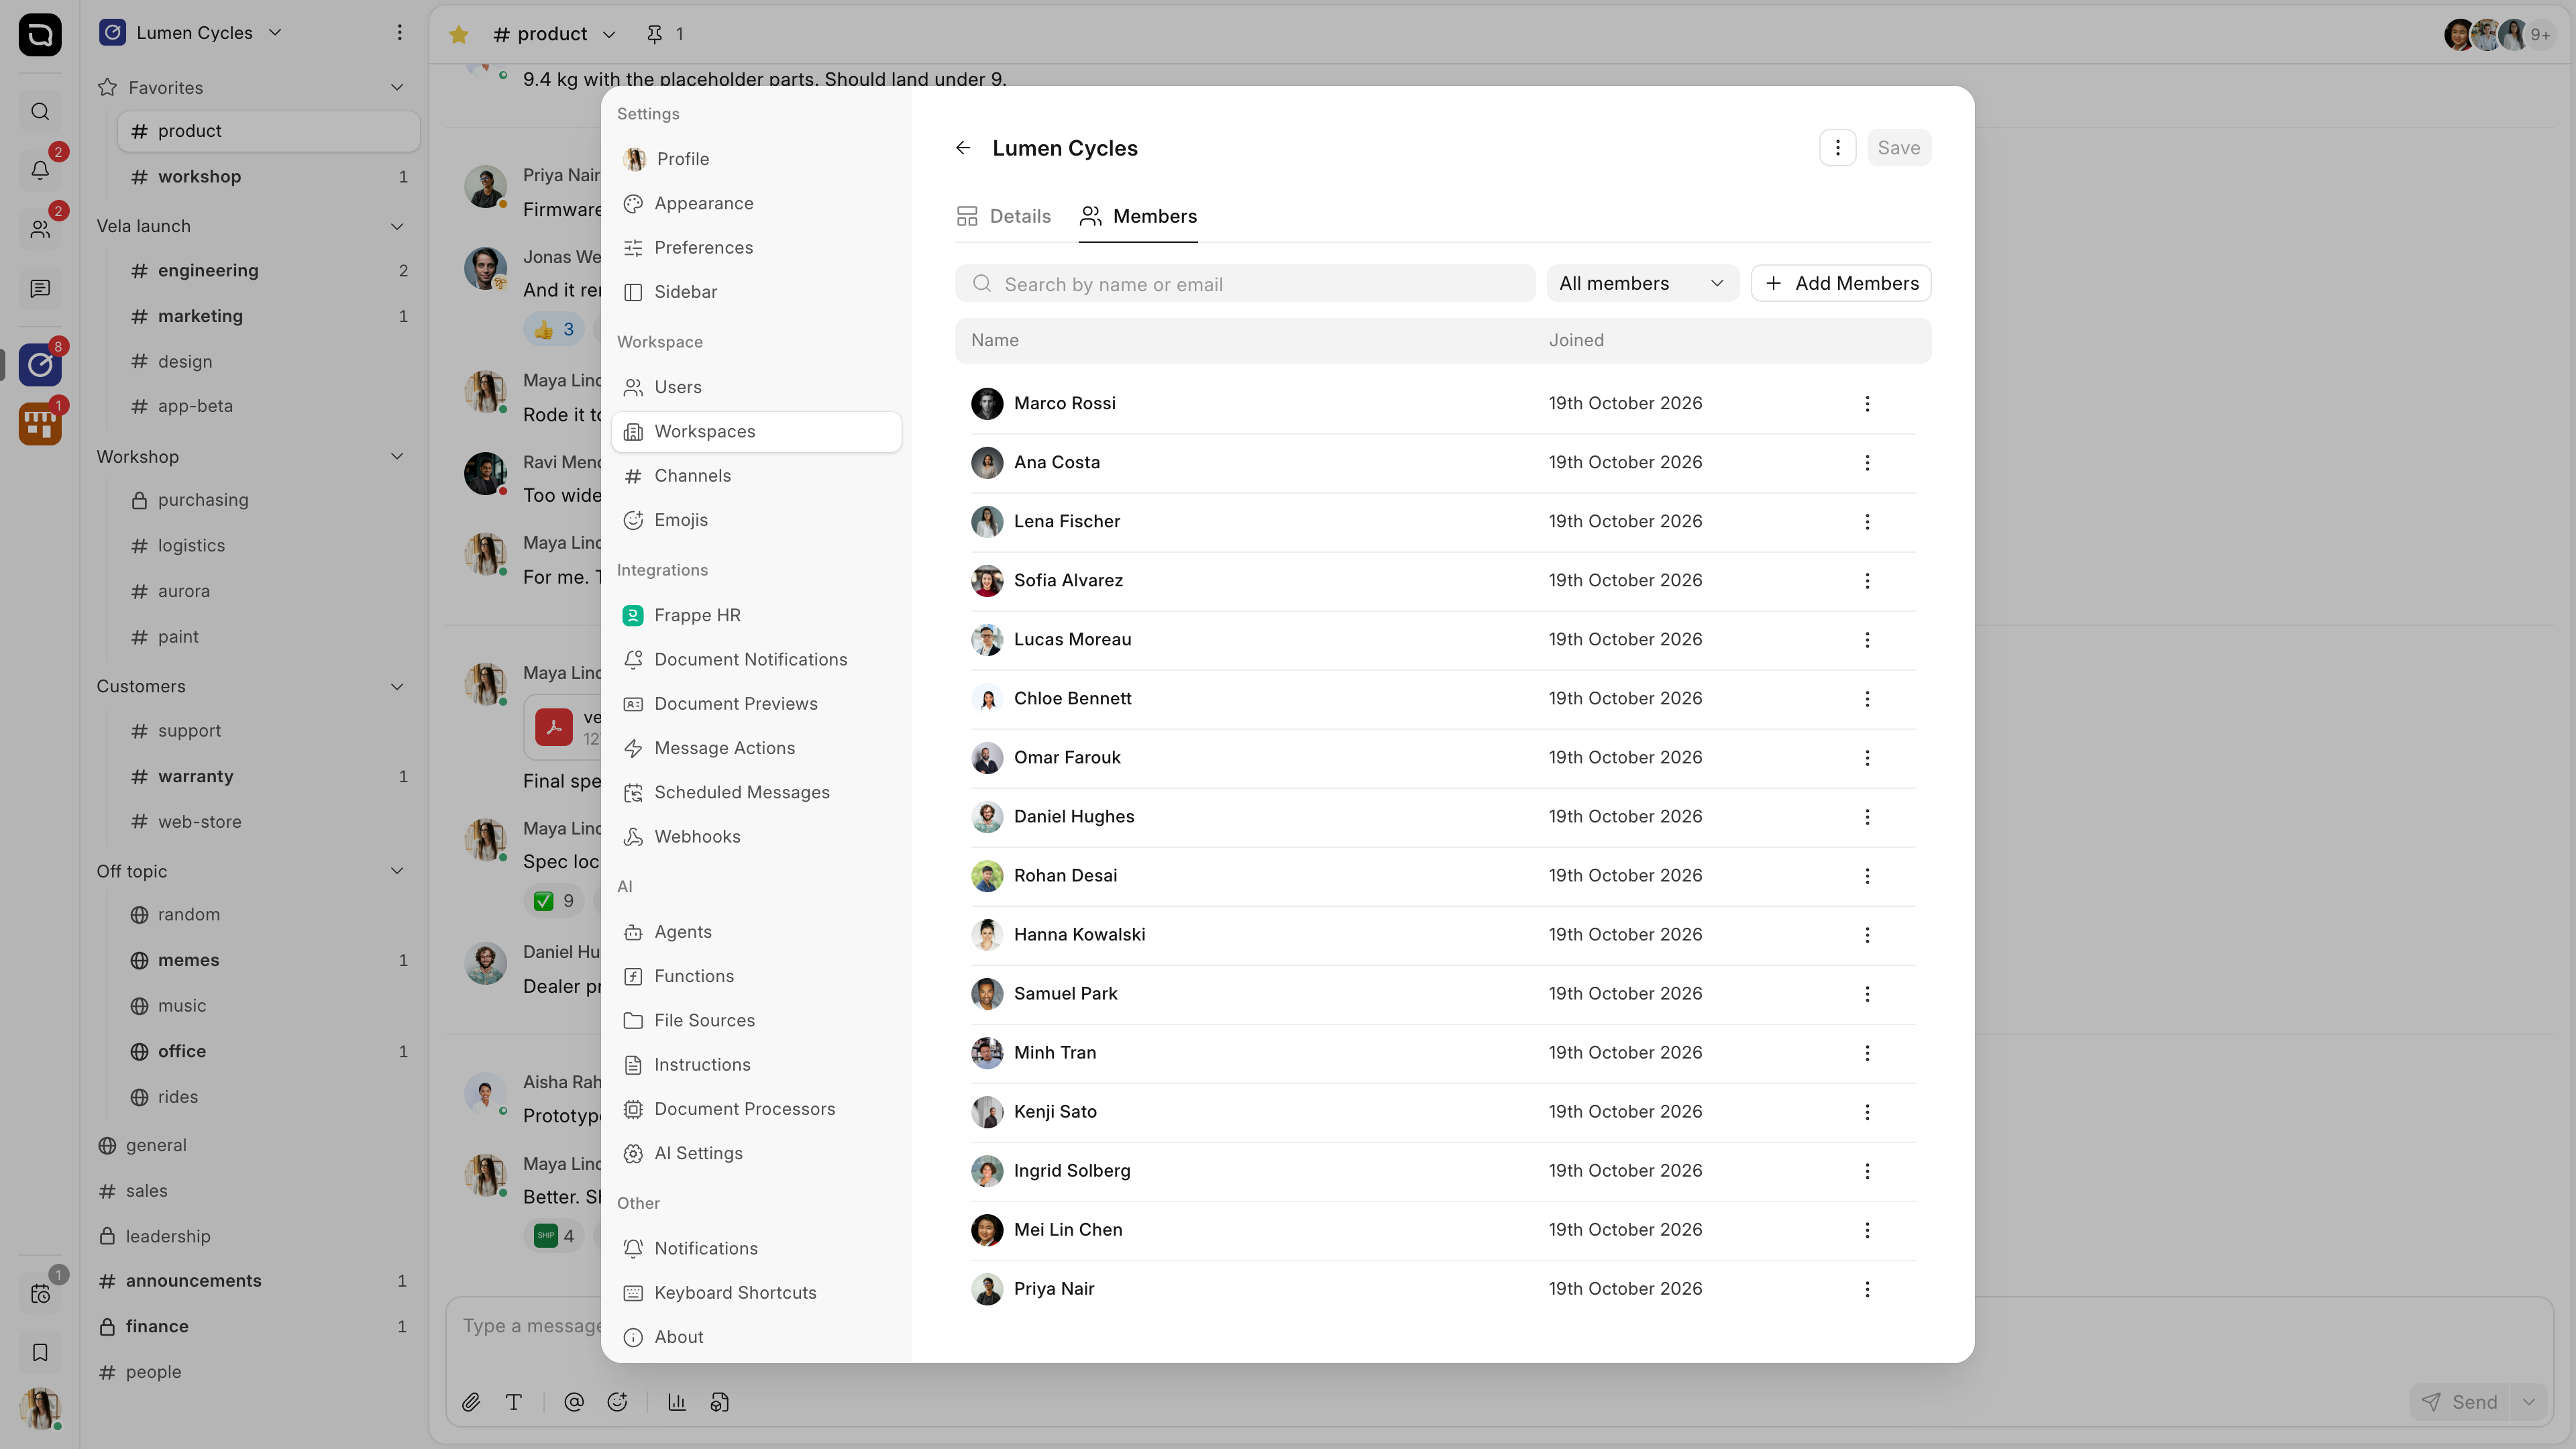Click the Search by name or email field
Viewport: 2576px width, 1449px height.
(1245, 284)
